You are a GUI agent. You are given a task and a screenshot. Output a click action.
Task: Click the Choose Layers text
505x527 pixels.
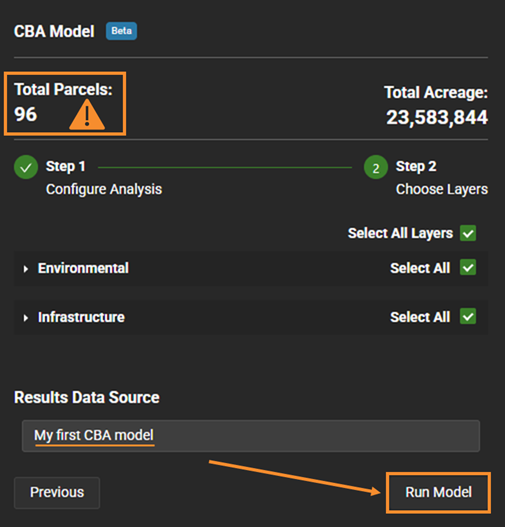[x=442, y=189]
